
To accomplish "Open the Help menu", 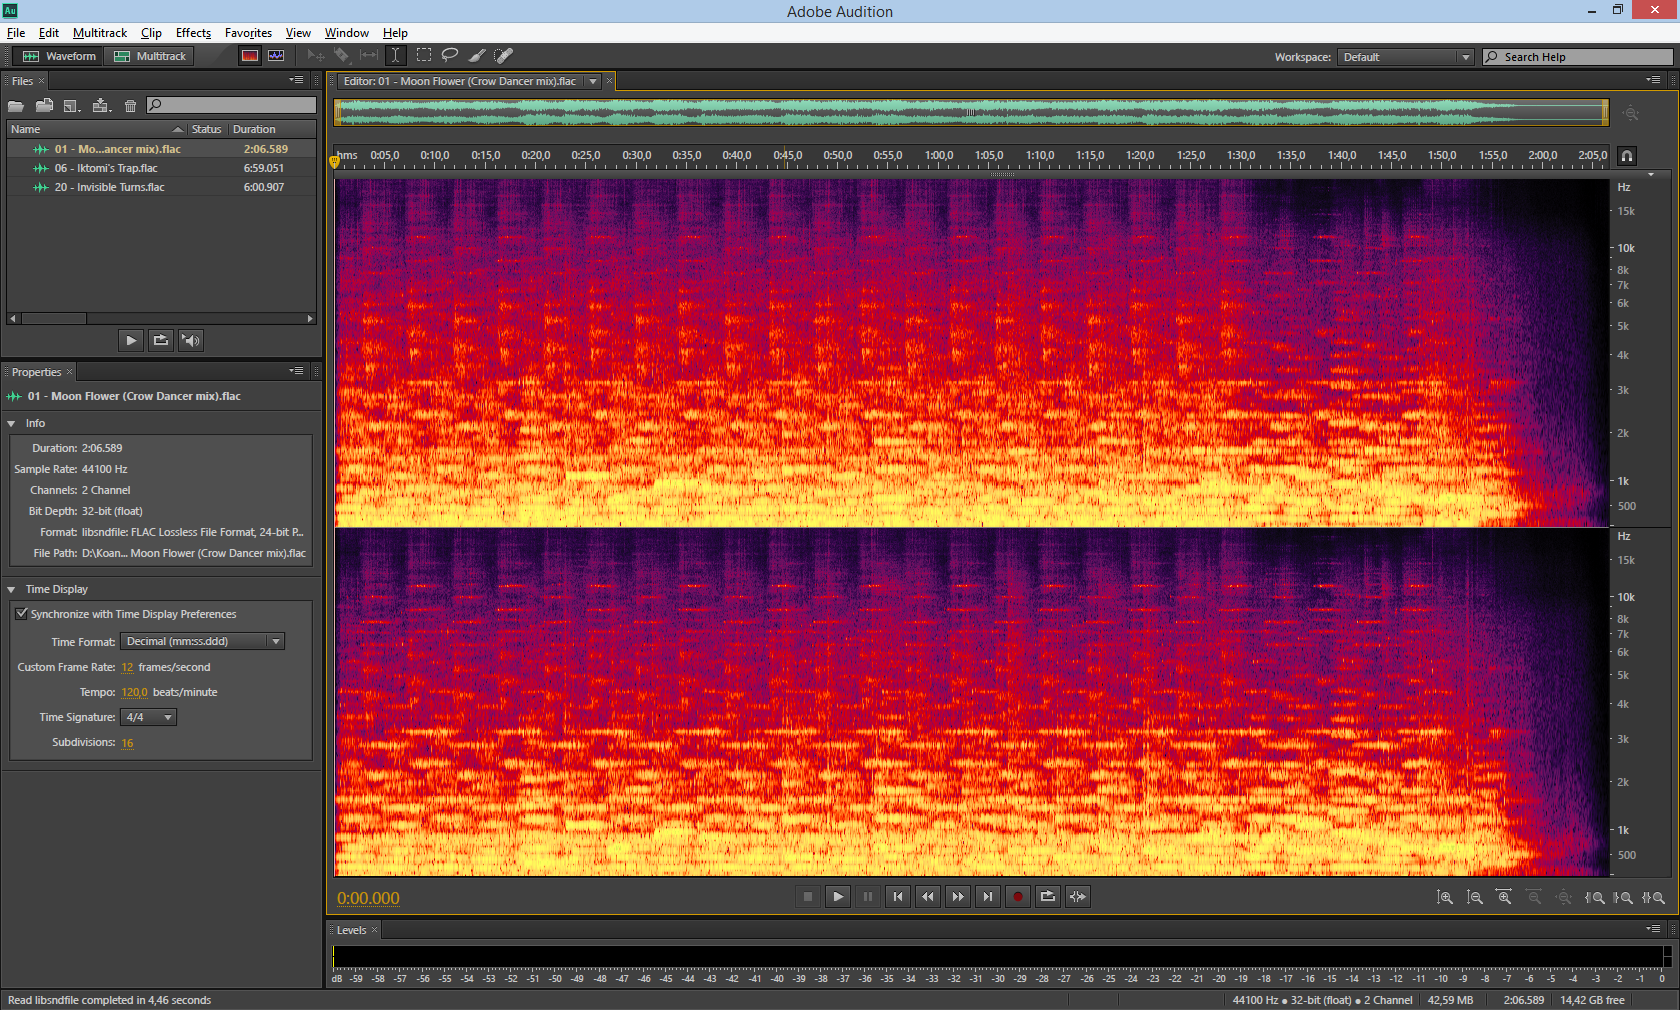I will (x=395, y=33).
